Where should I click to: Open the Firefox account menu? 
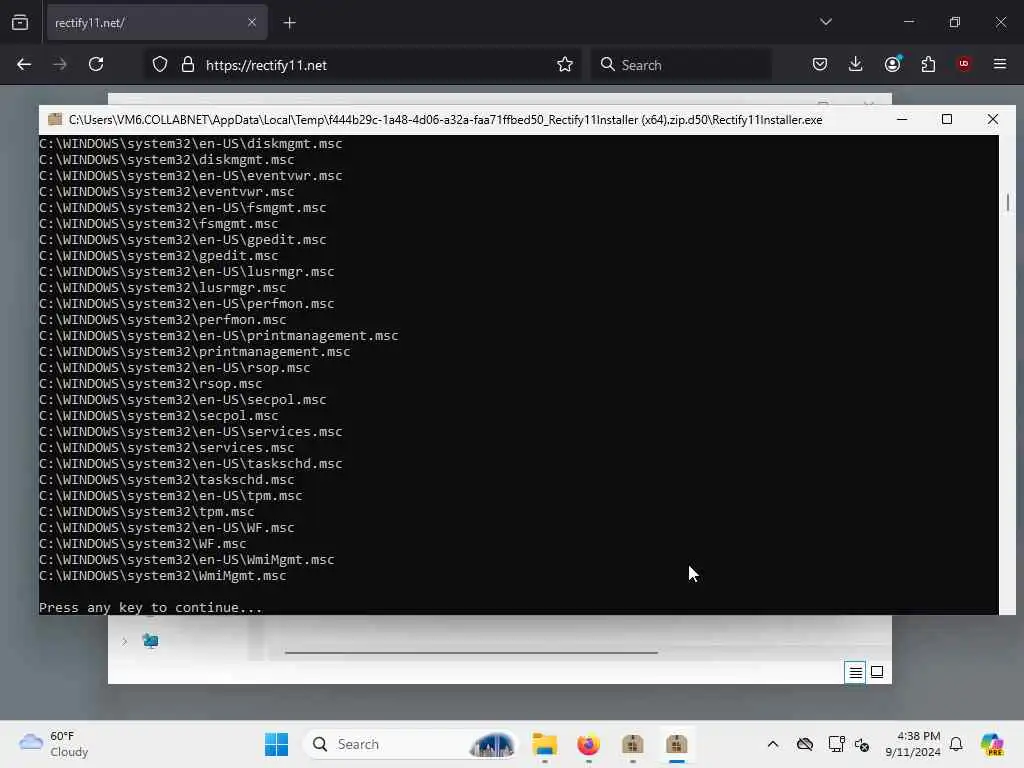coord(893,65)
